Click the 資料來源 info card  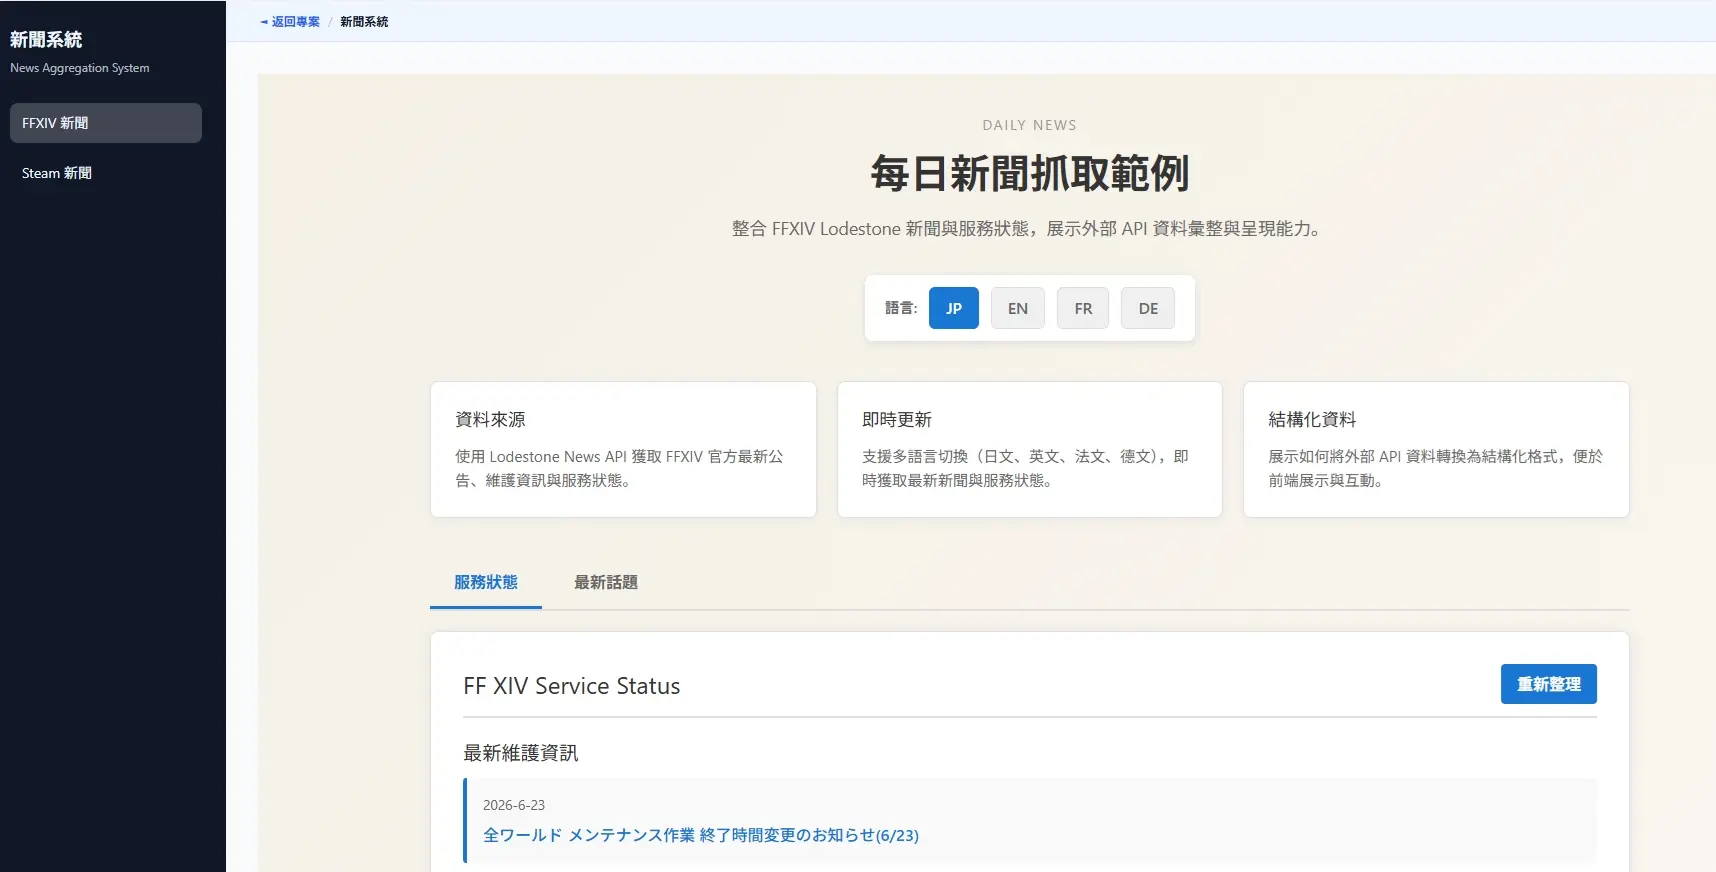coord(623,449)
